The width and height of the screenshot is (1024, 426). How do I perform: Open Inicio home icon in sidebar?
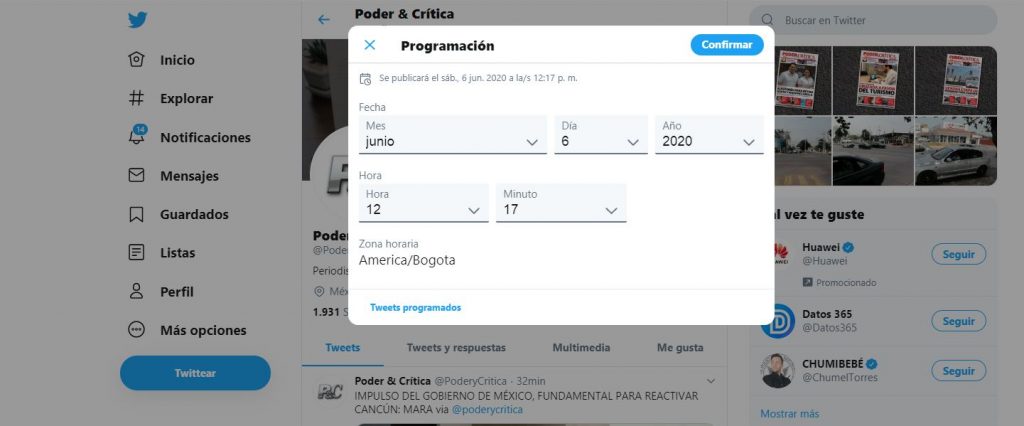pos(136,59)
